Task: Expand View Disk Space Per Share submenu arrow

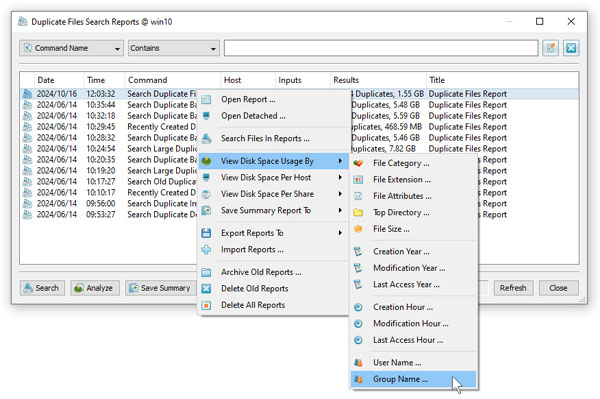Action: point(340,194)
